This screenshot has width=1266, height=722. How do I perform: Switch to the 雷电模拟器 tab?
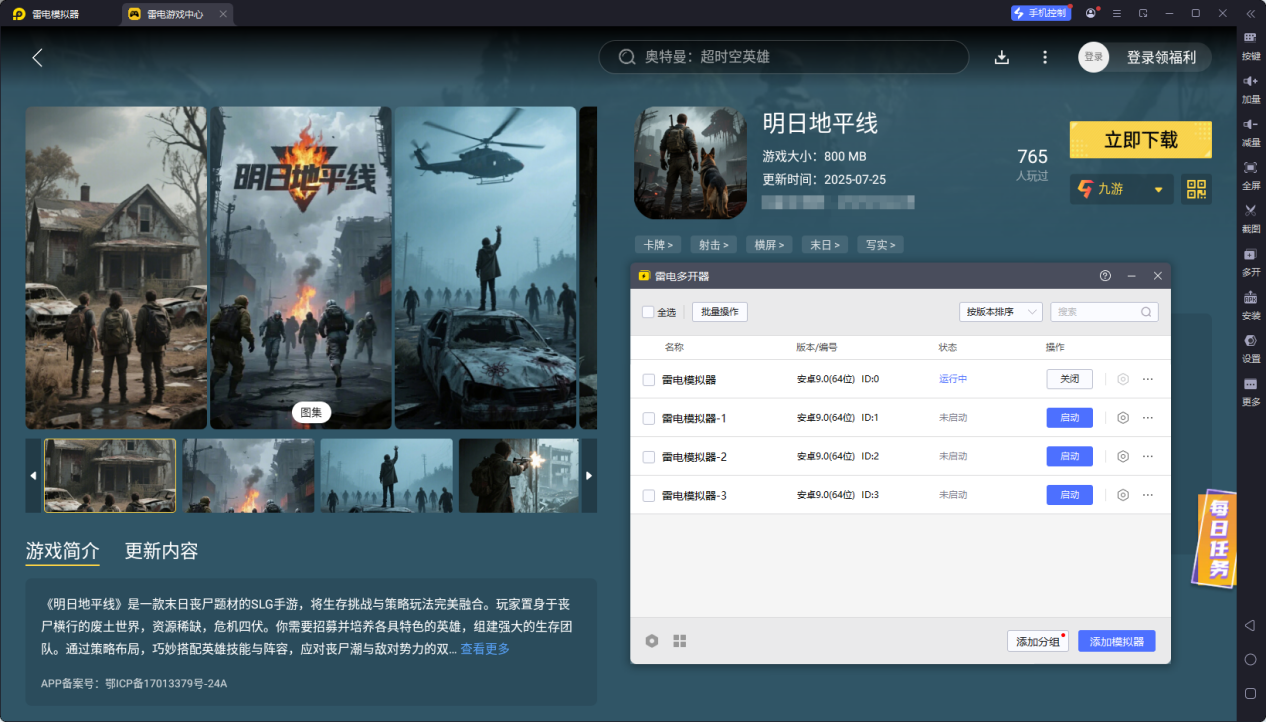[56, 14]
